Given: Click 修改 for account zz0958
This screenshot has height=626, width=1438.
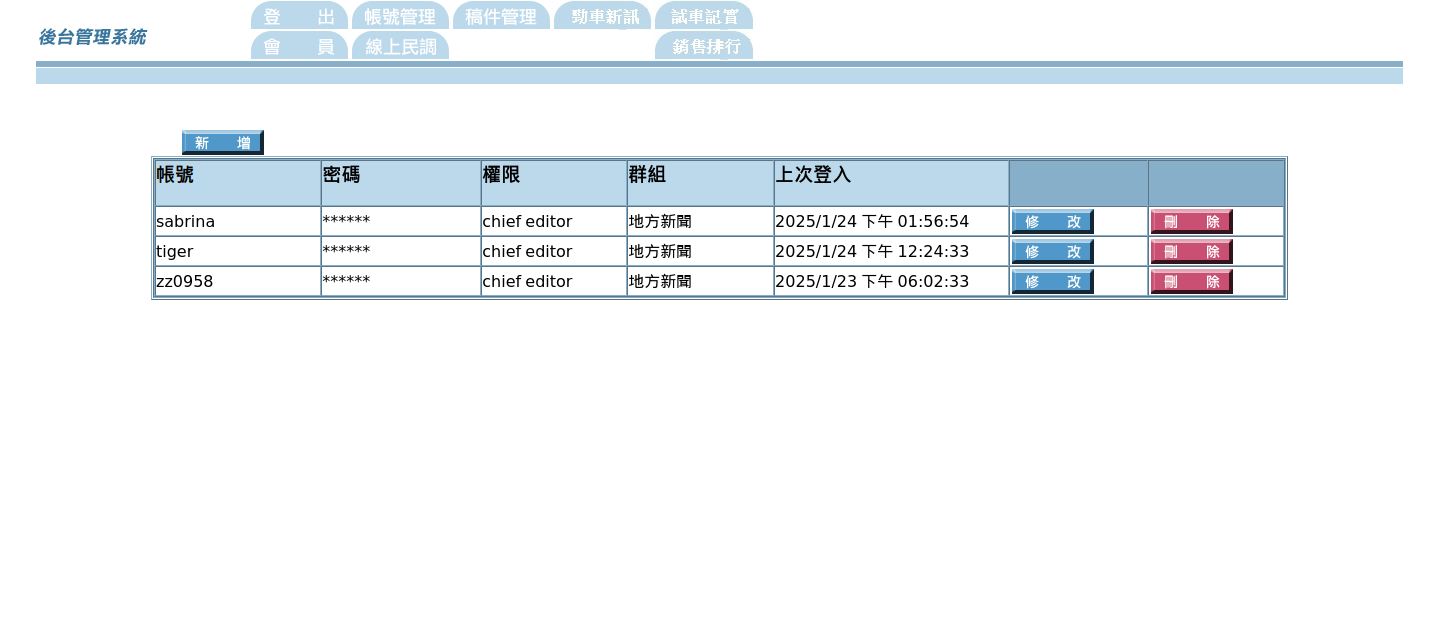Looking at the screenshot, I should (1053, 282).
